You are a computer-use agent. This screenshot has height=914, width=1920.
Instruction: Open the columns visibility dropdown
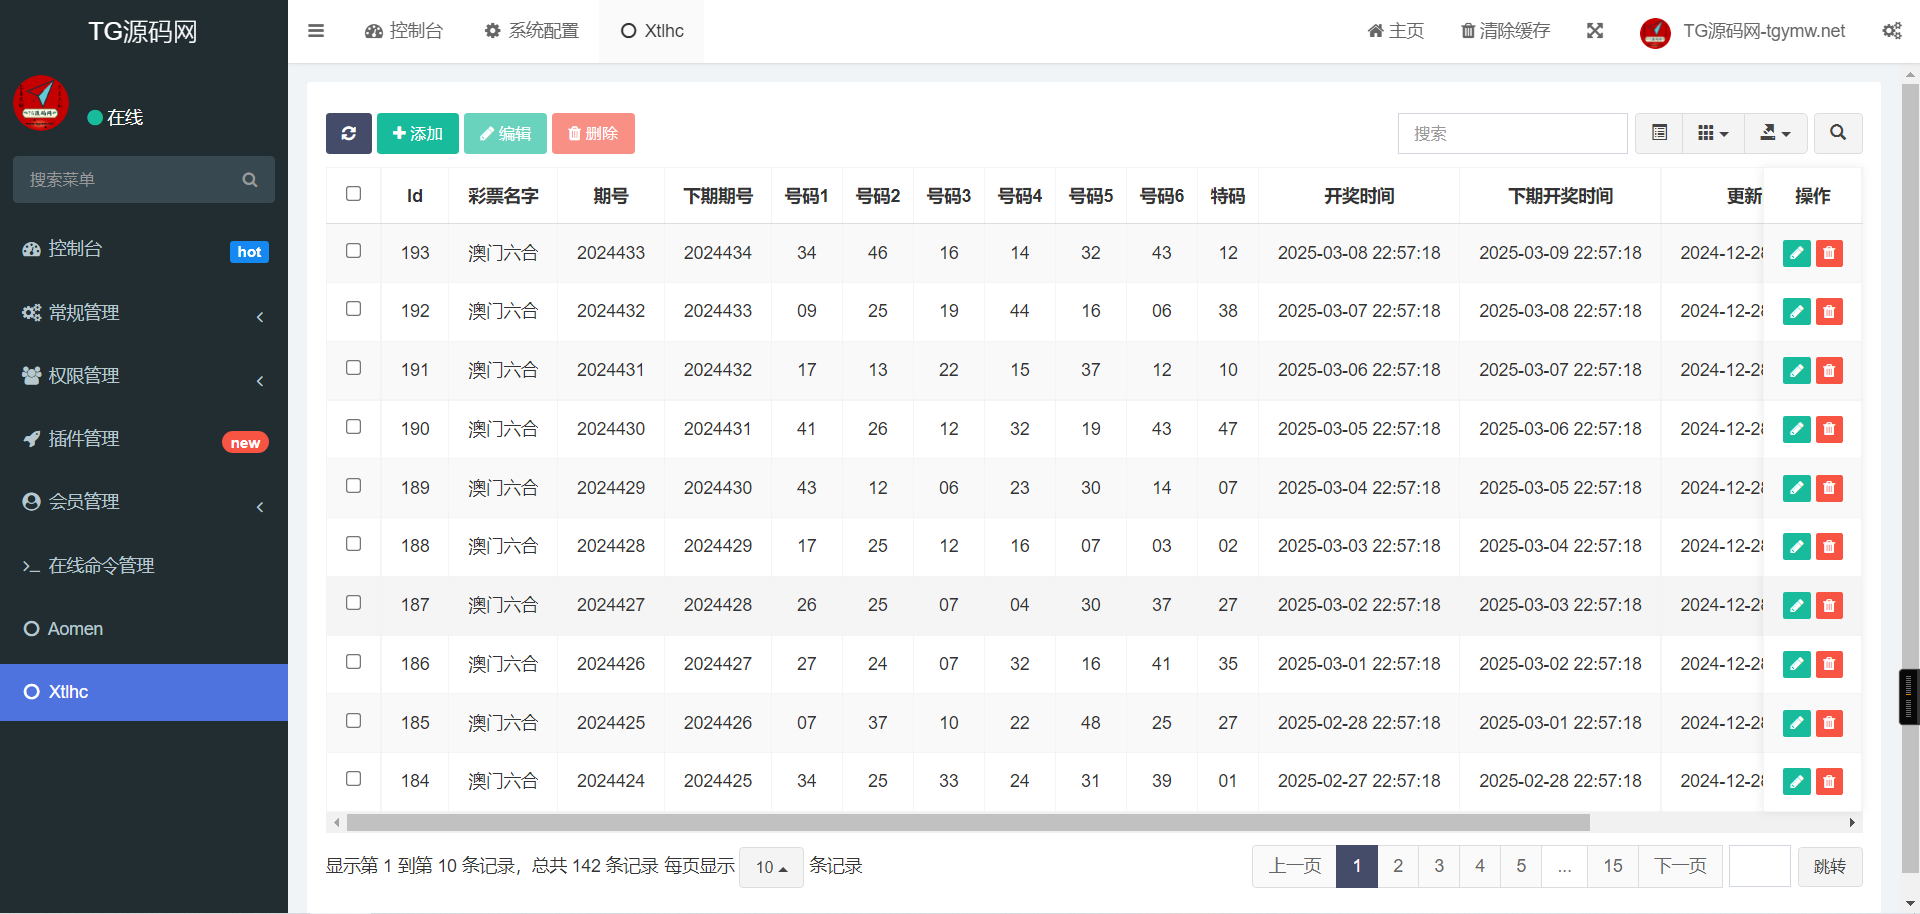coord(1712,133)
